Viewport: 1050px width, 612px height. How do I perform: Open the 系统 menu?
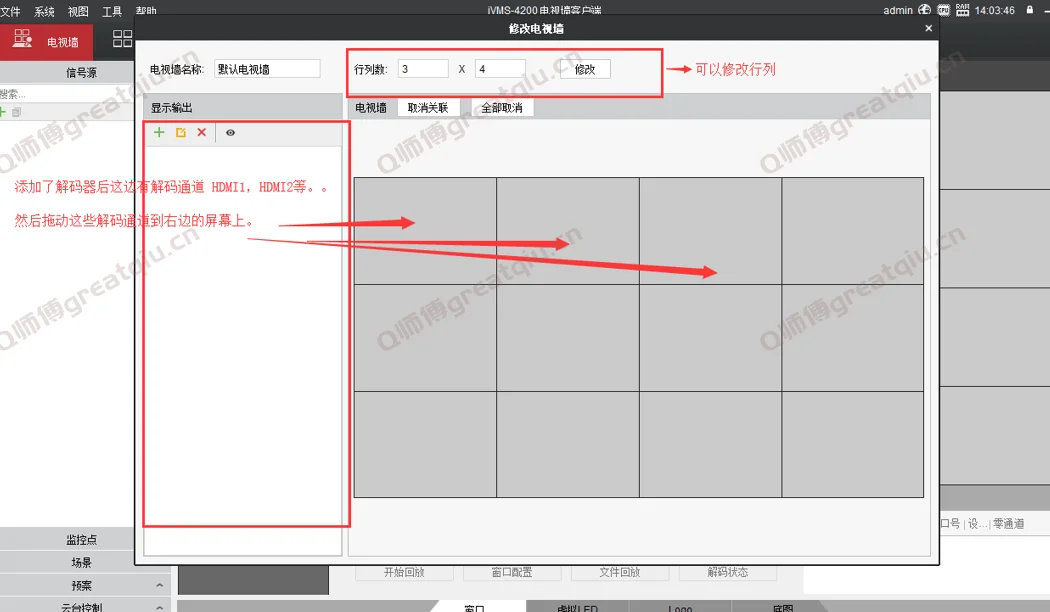click(x=44, y=11)
